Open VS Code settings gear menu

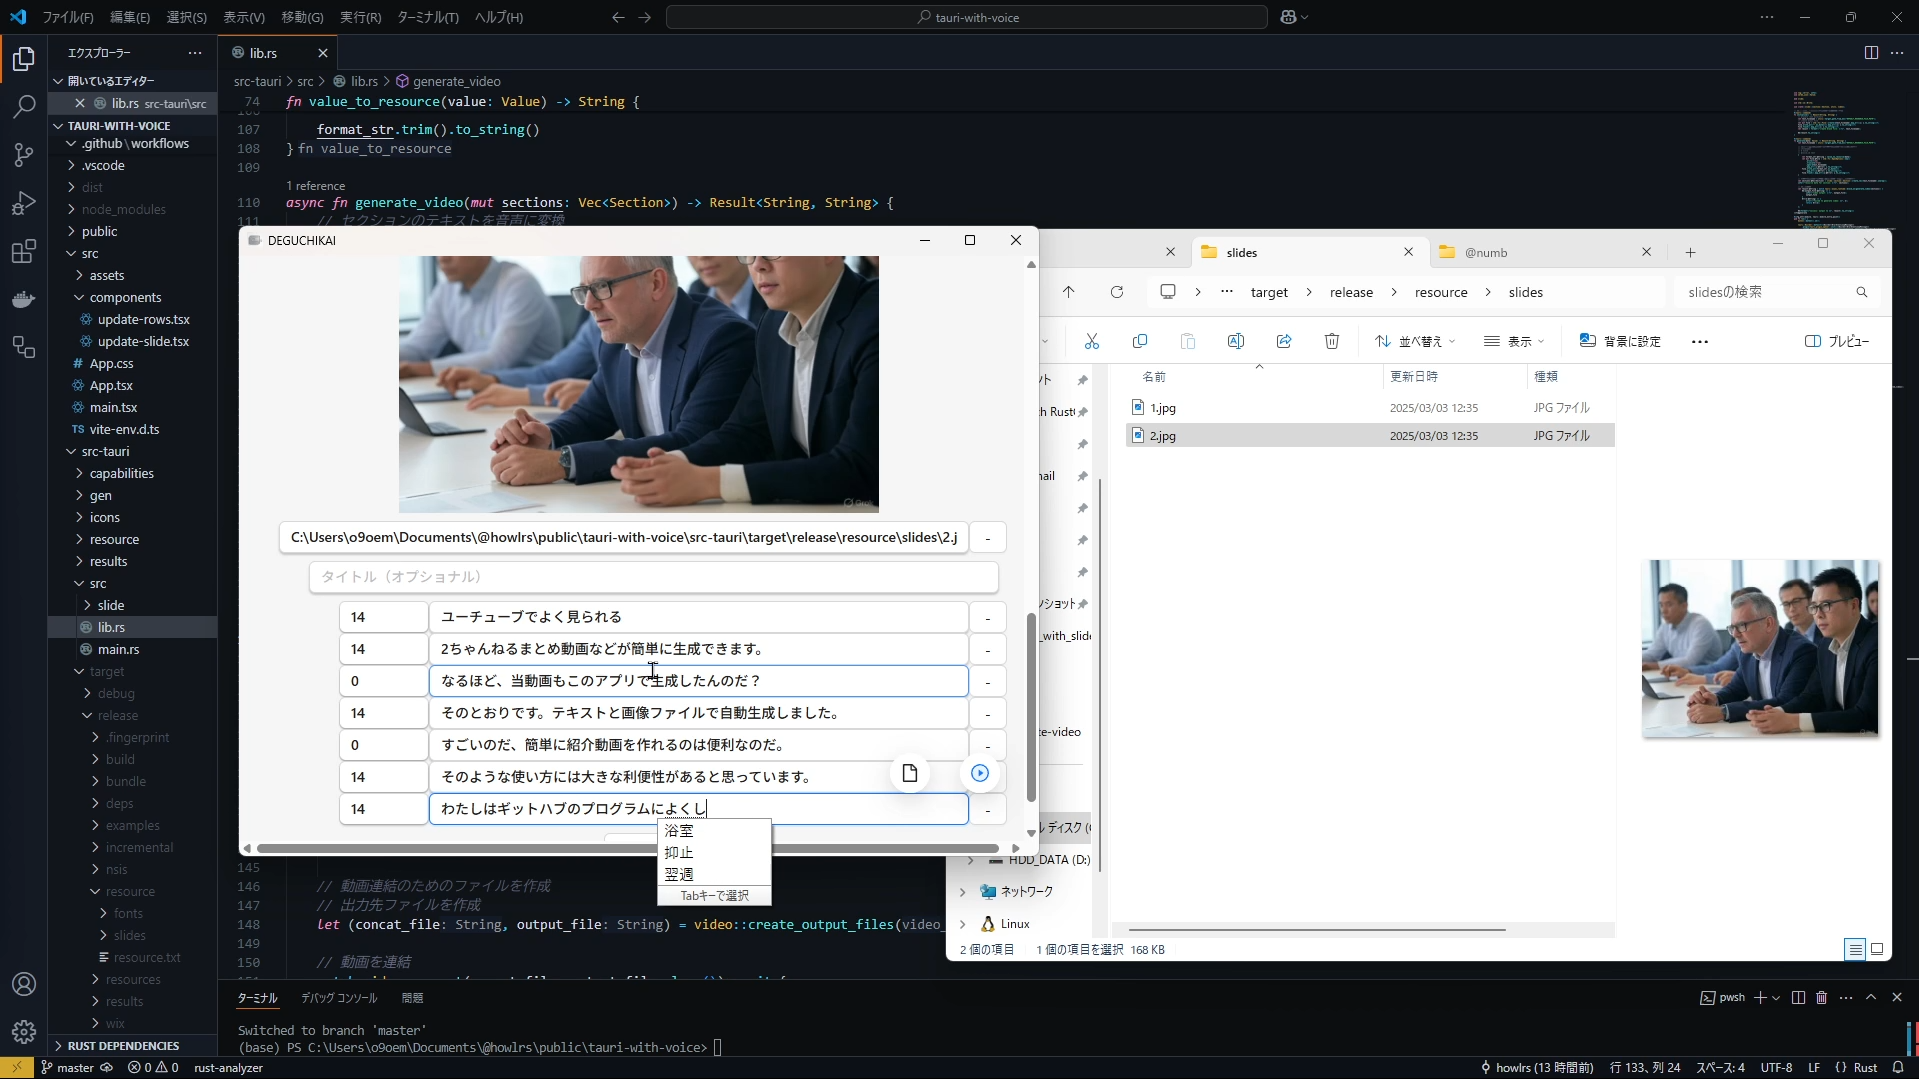point(23,1031)
